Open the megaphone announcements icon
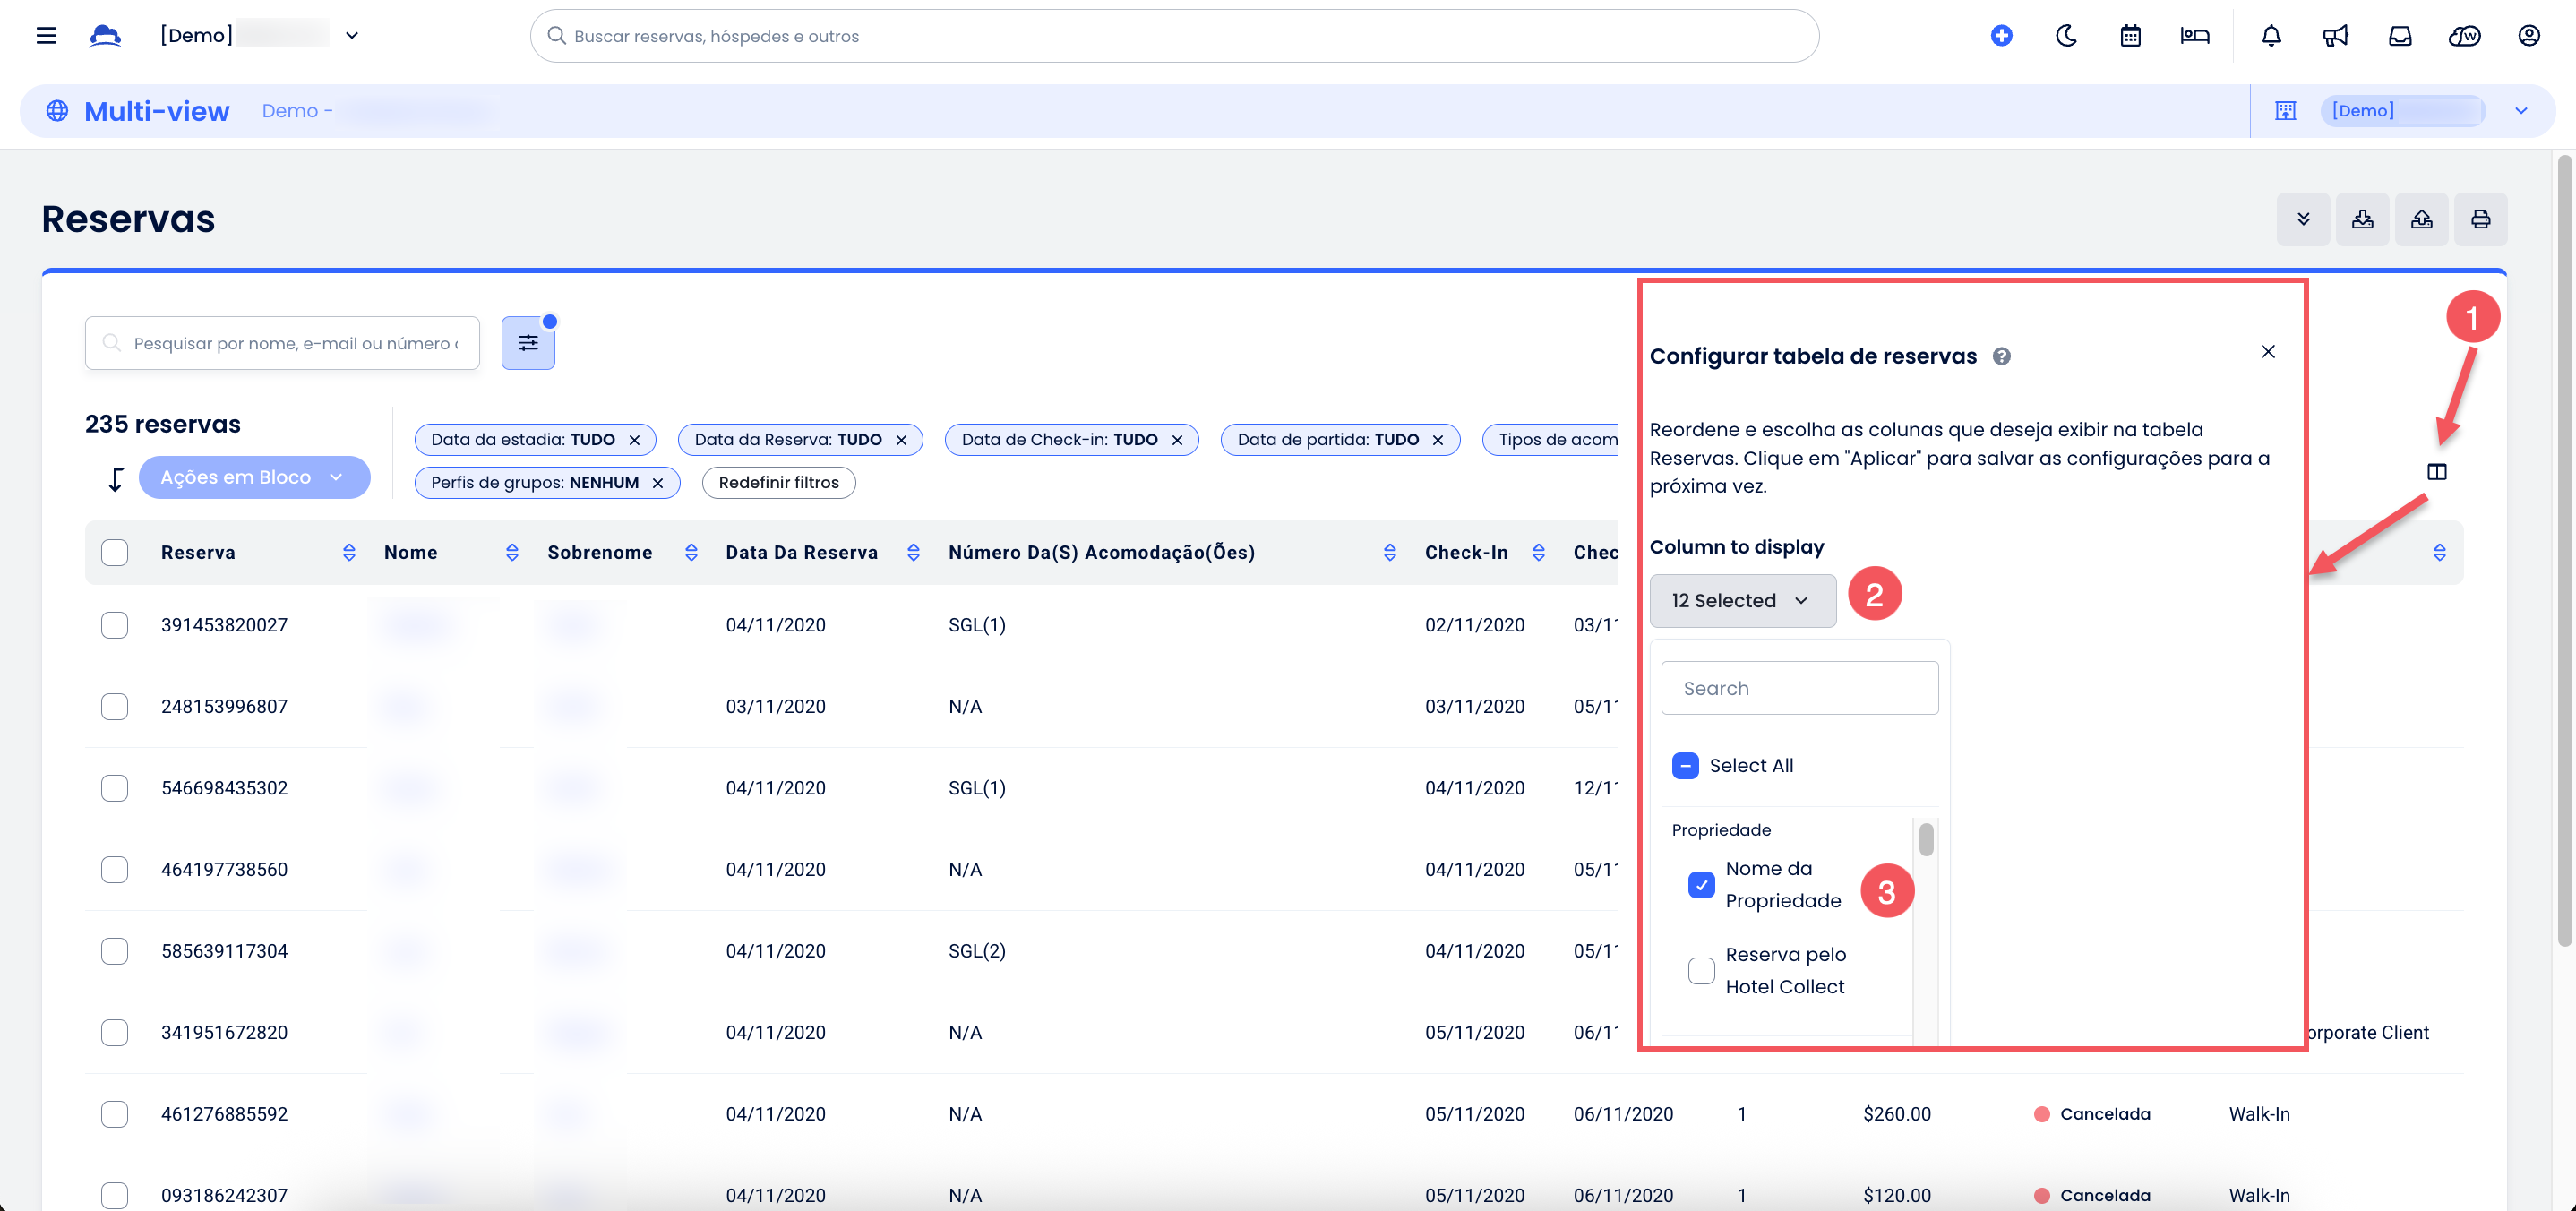The image size is (2576, 1211). coord(2335,36)
